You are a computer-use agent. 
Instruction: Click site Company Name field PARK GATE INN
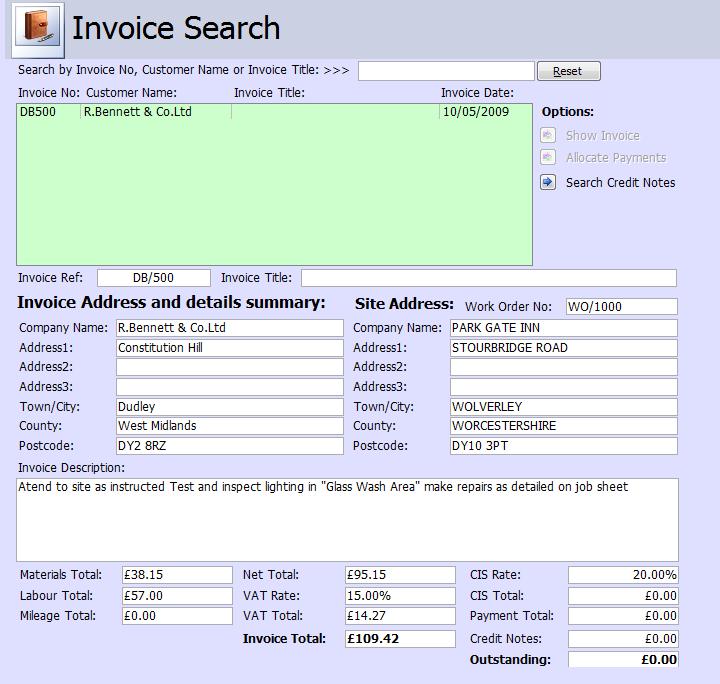click(x=563, y=328)
